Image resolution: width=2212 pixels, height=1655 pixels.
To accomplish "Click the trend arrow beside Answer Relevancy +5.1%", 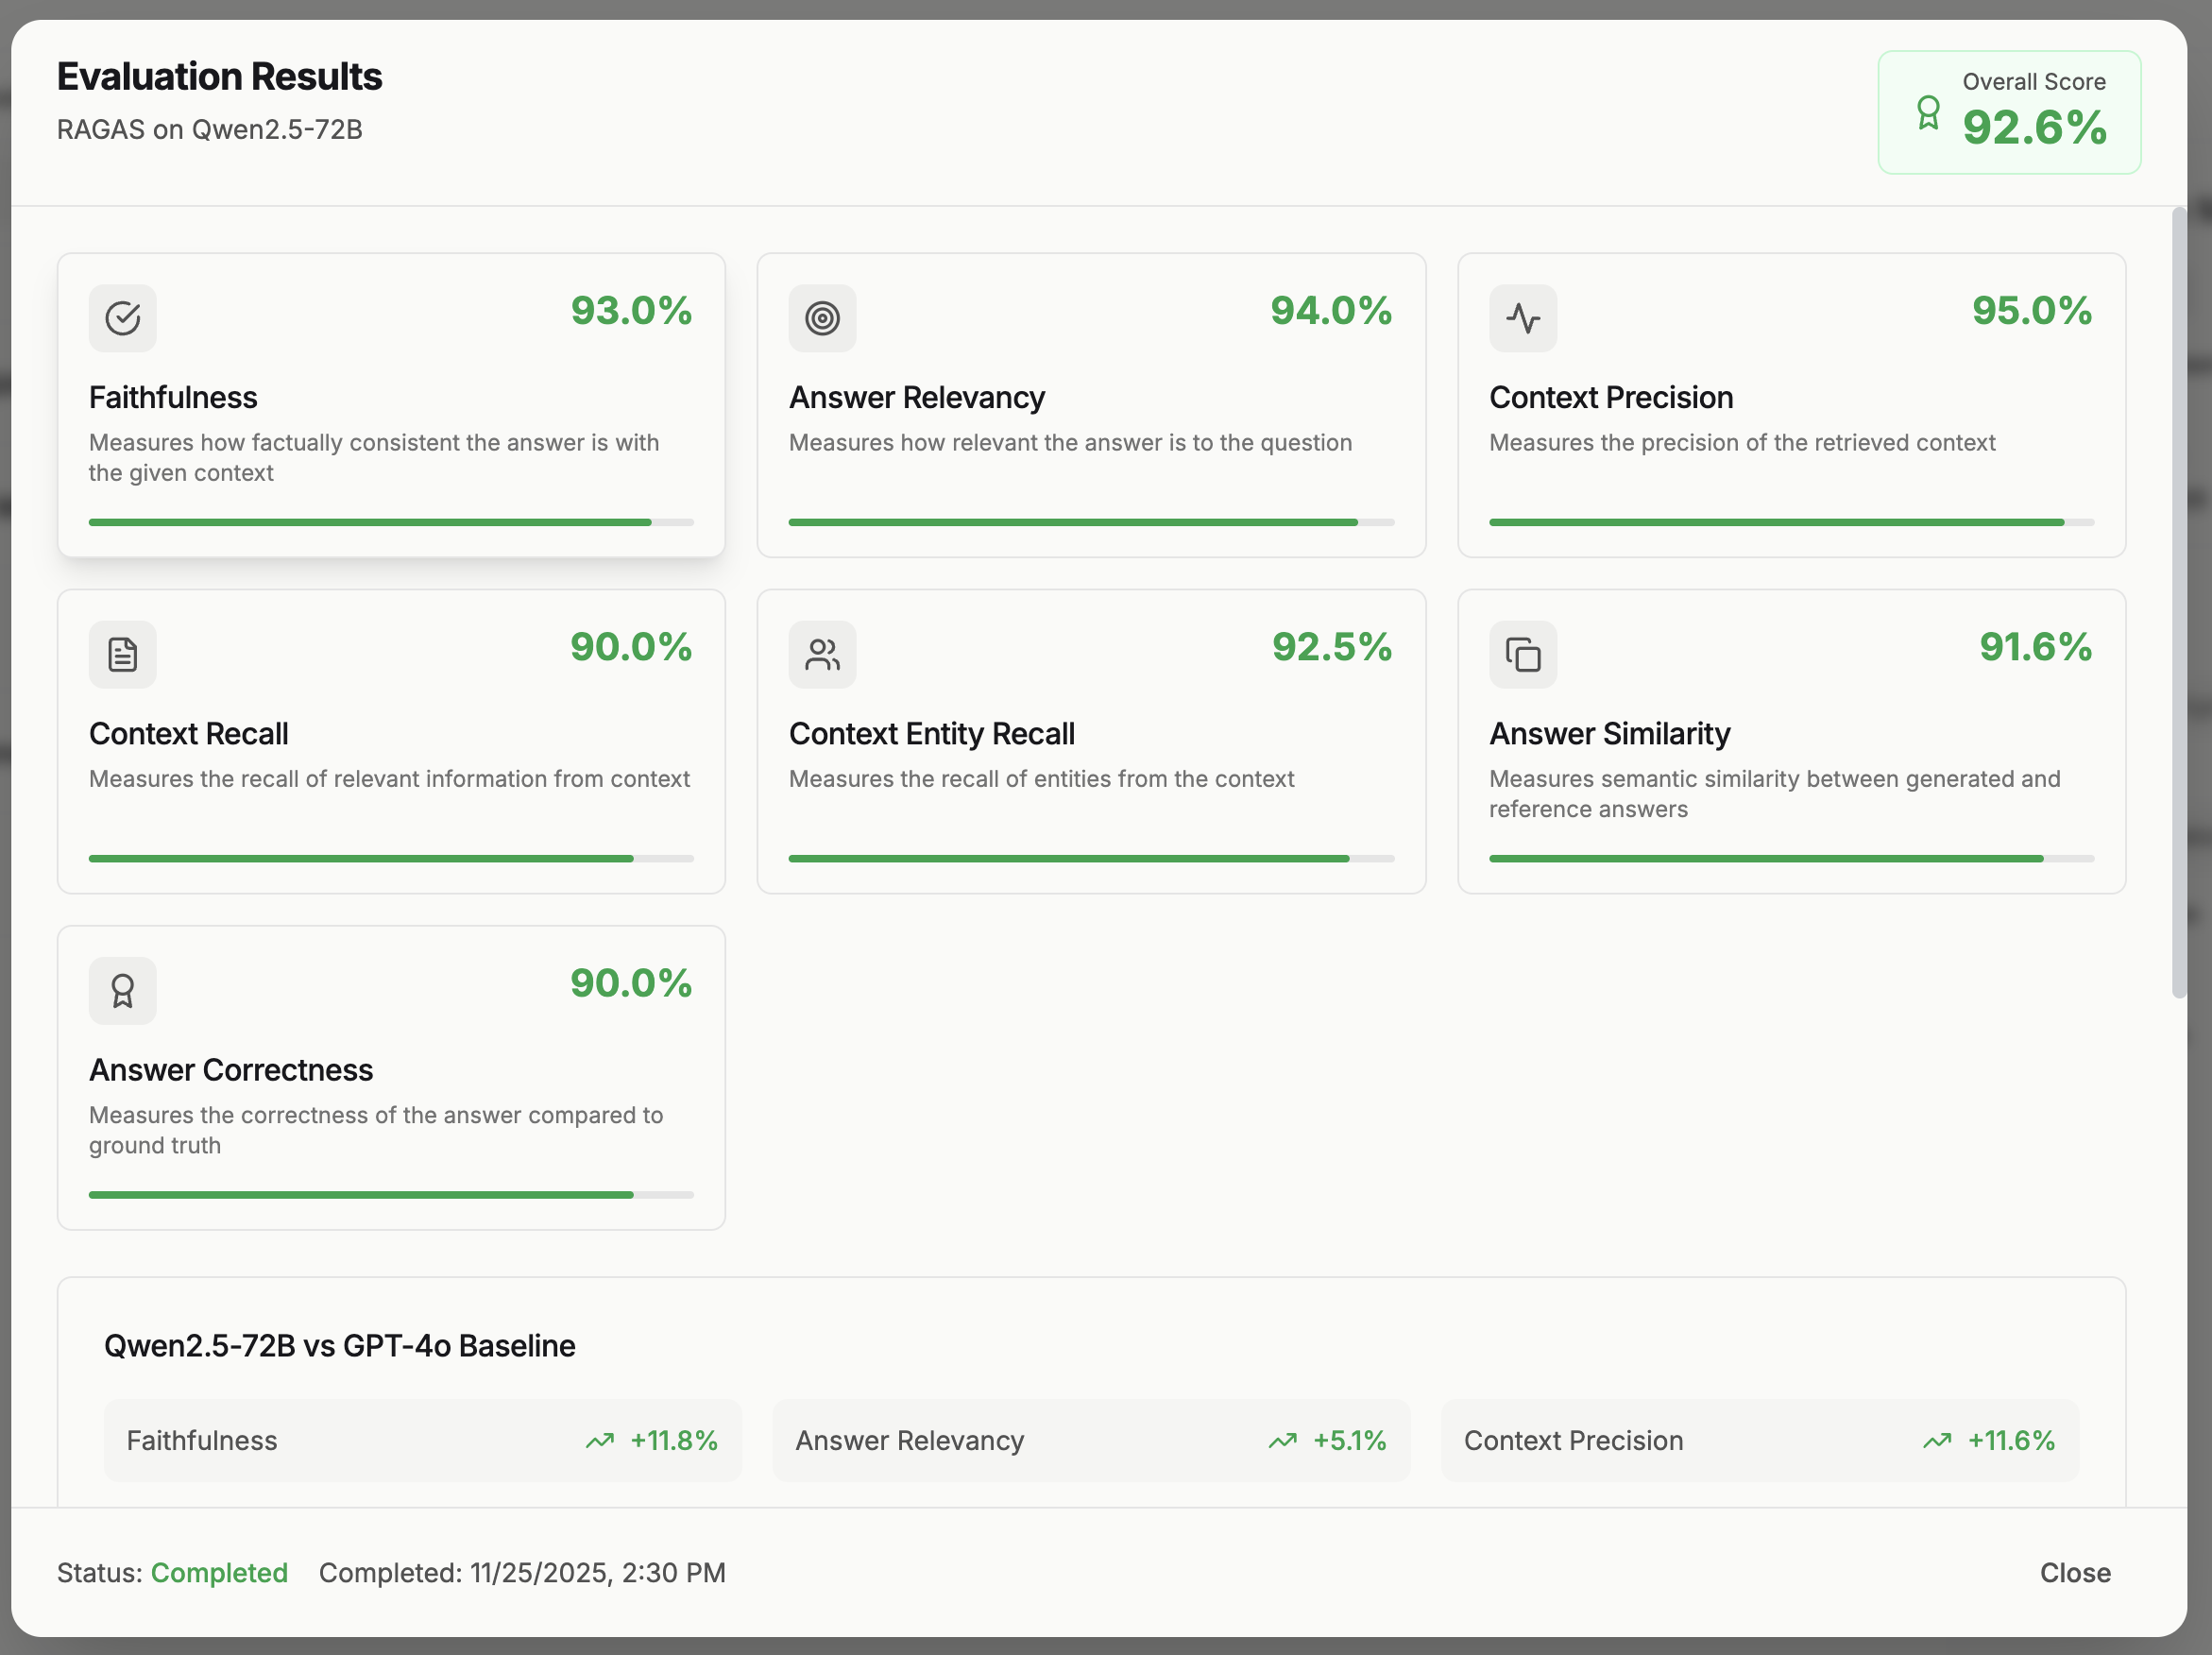I will pyautogui.click(x=1282, y=1440).
